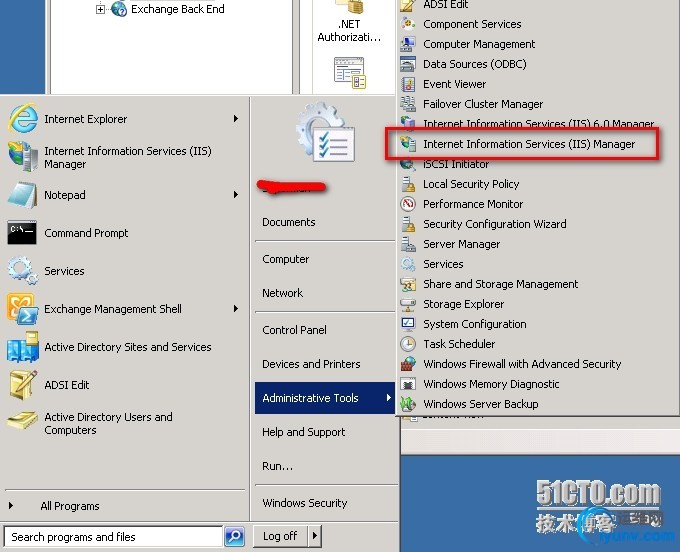Click Event Viewer icon
680x552 pixels.
[408, 84]
